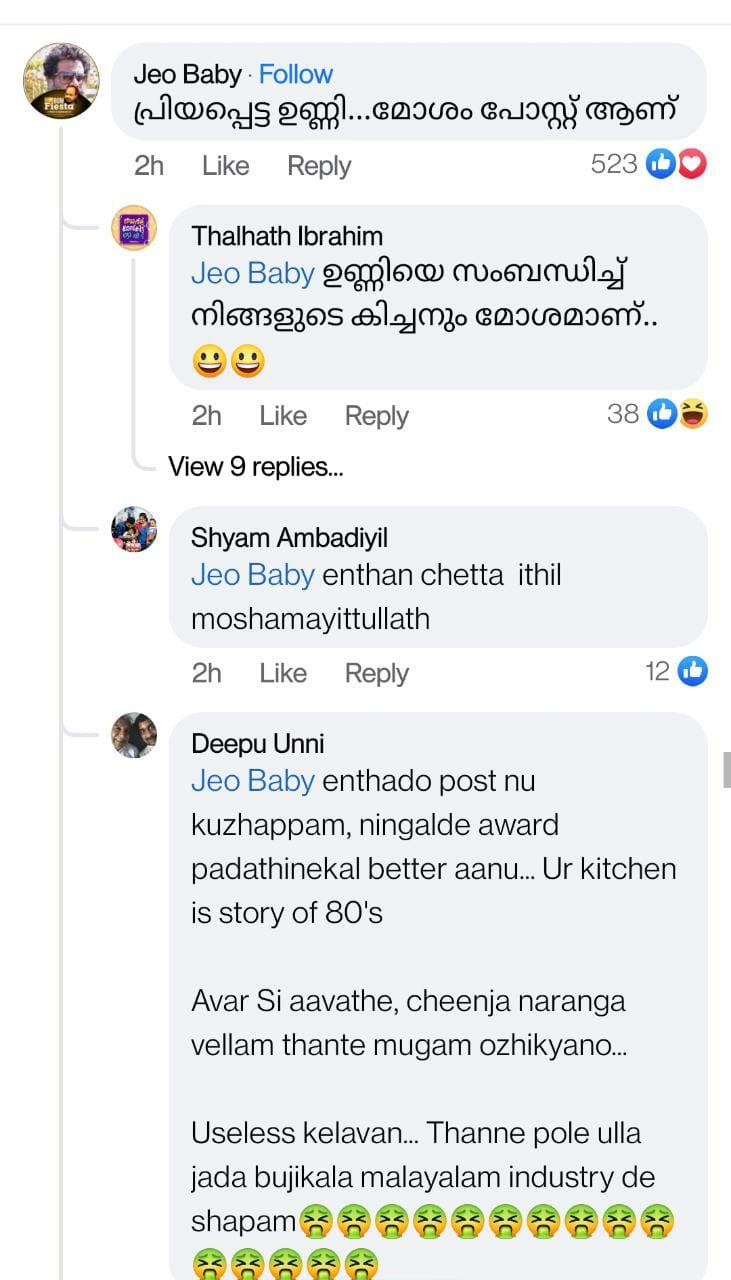Like Thalhath Ibrahim's reply
The image size is (731, 1280).
point(283,416)
